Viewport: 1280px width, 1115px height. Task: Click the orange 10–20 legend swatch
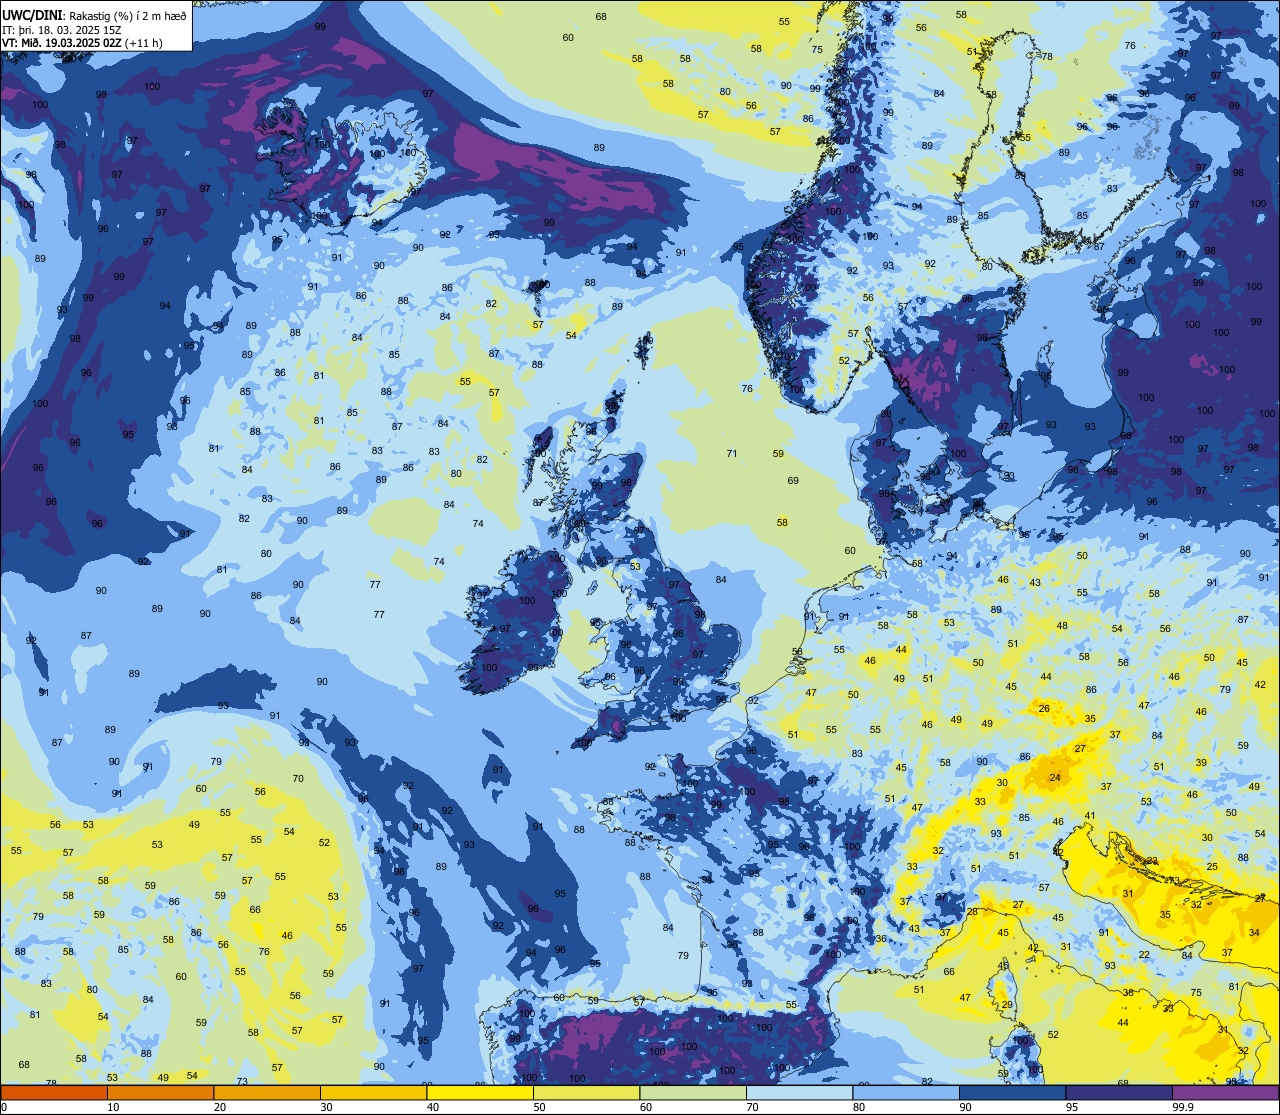click(x=160, y=1093)
